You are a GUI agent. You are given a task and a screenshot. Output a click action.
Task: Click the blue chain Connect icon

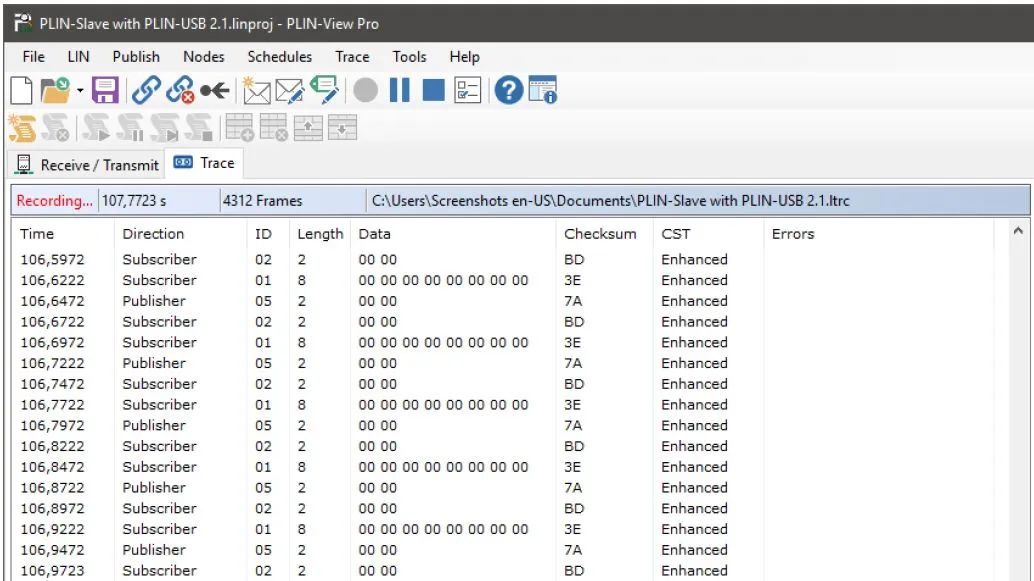(x=146, y=90)
